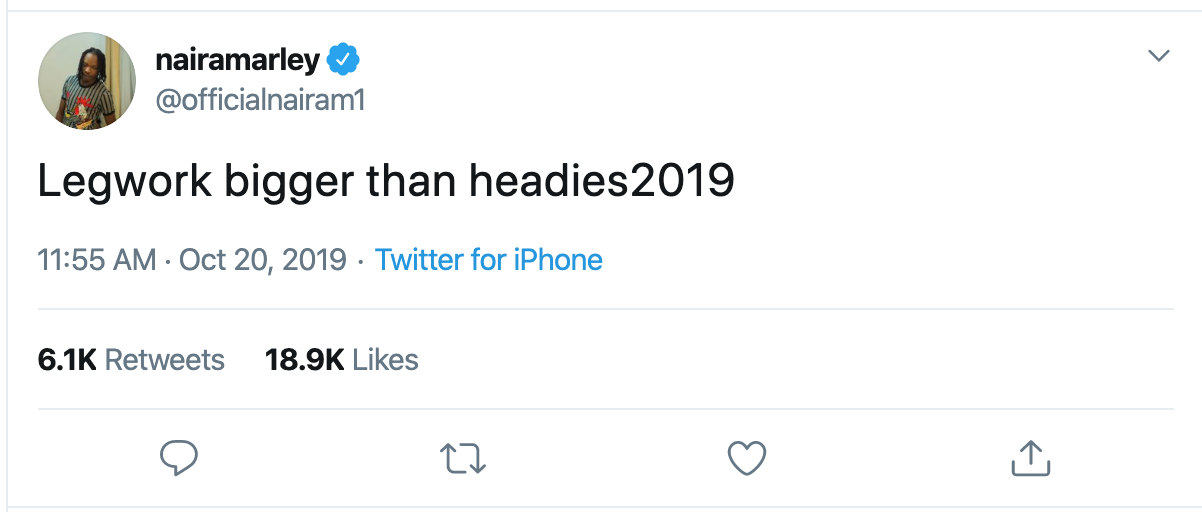The height and width of the screenshot is (512, 1202).
Task: Retweet this tweet using the arrows icon
Action: click(x=463, y=458)
